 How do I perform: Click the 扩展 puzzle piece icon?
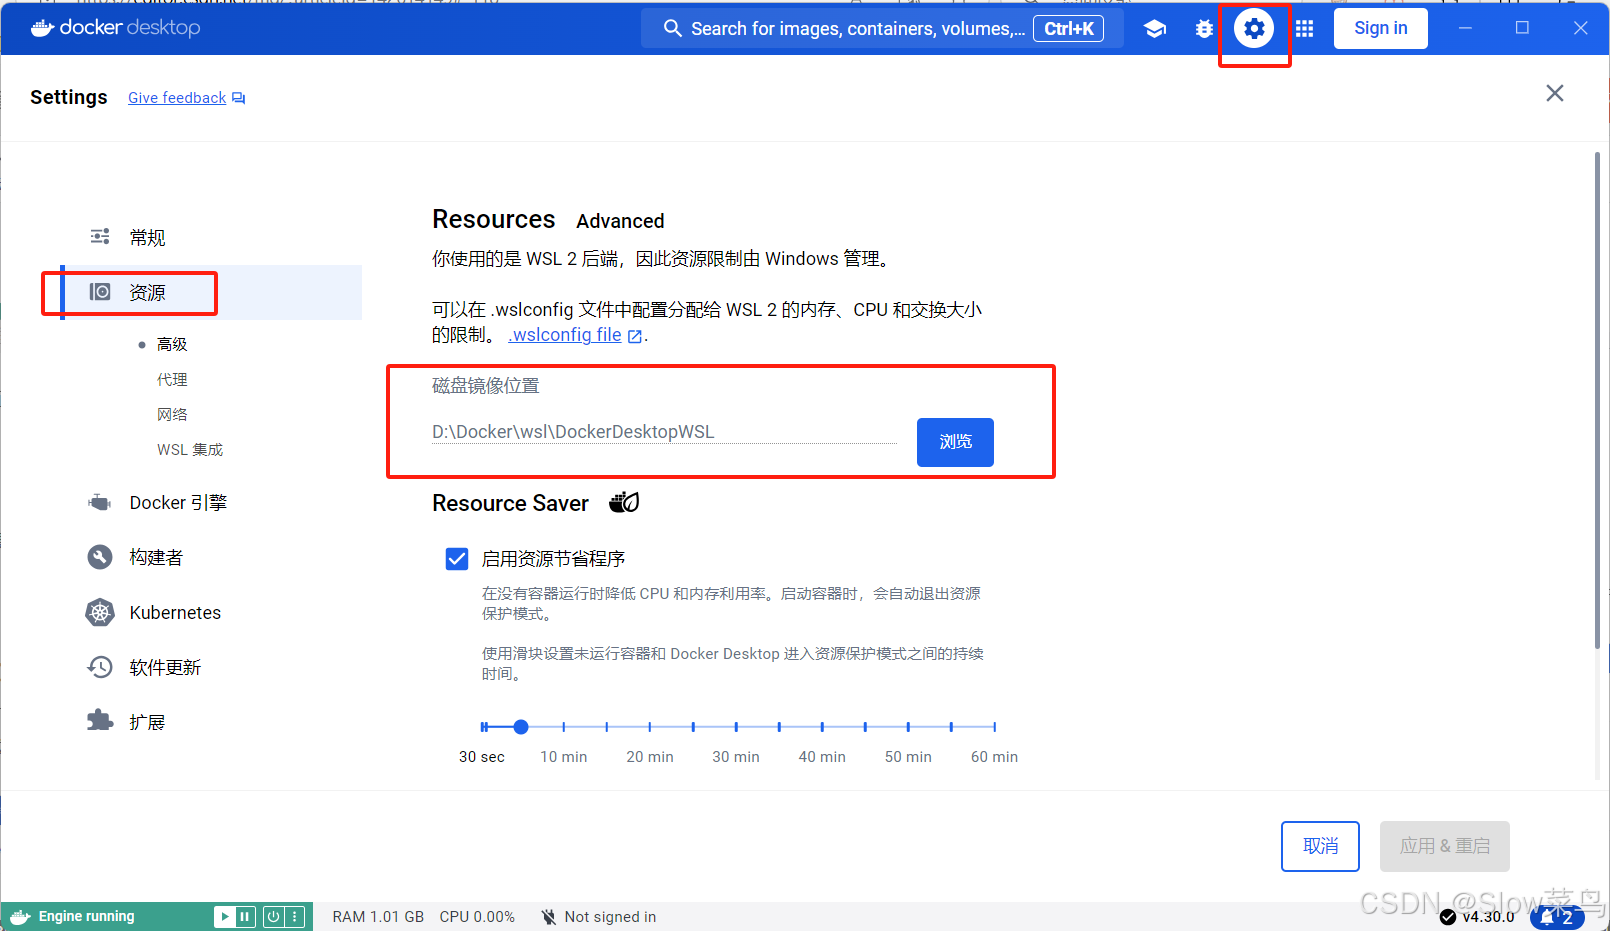tap(100, 721)
